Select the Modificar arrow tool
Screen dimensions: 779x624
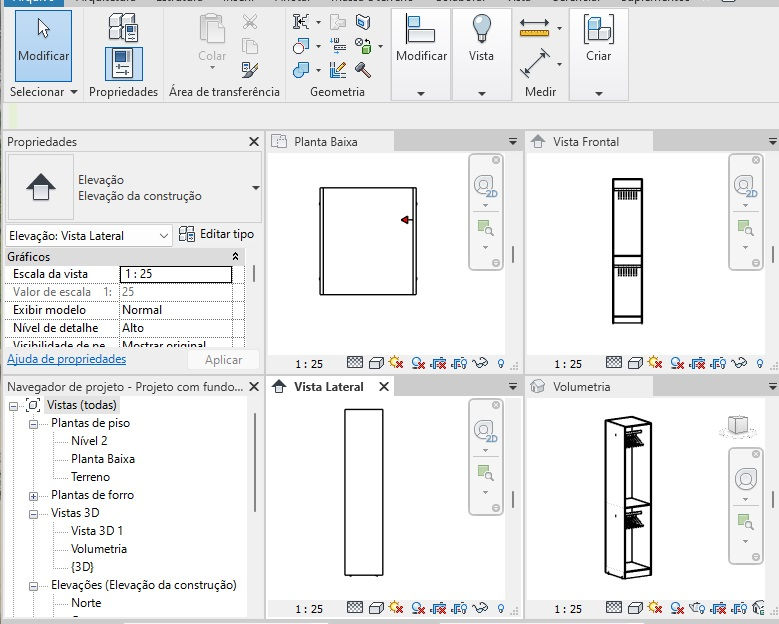tap(43, 45)
